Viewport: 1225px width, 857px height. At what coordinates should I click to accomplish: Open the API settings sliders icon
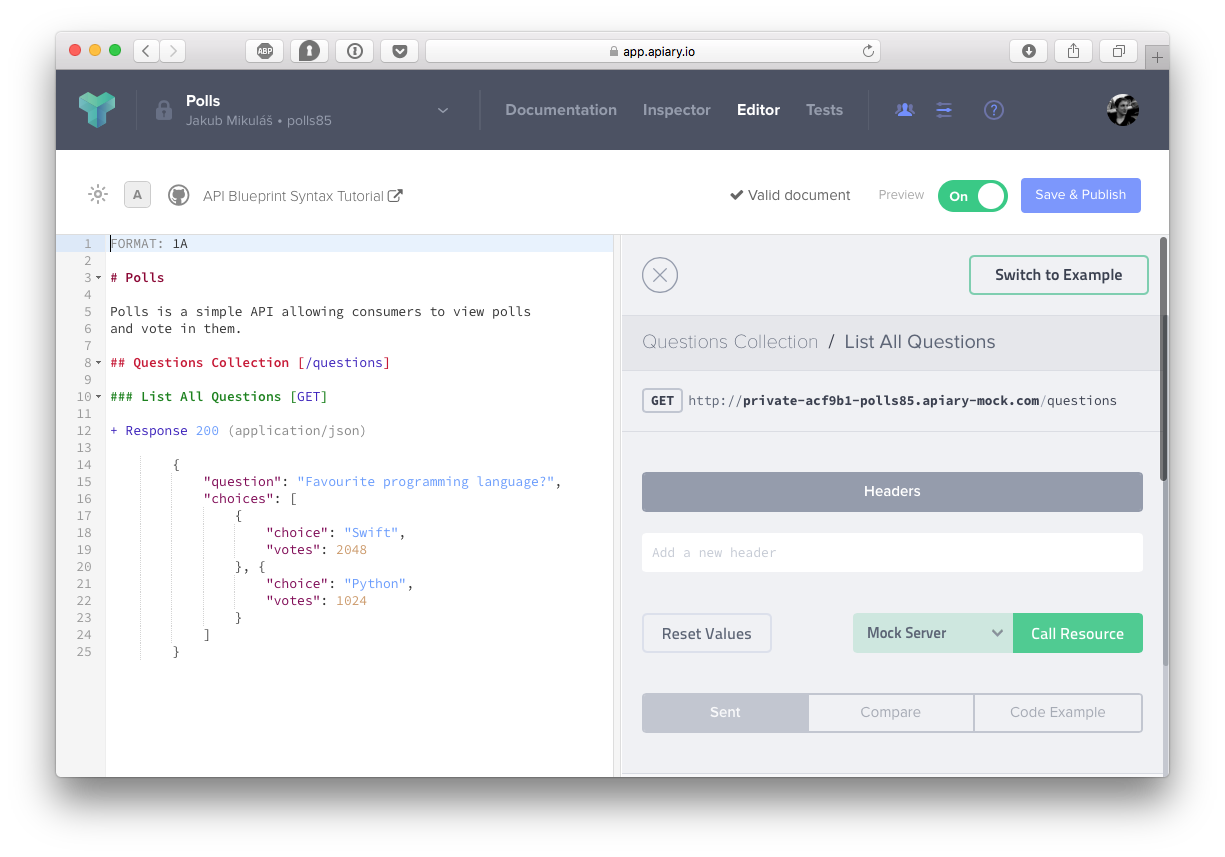point(944,110)
